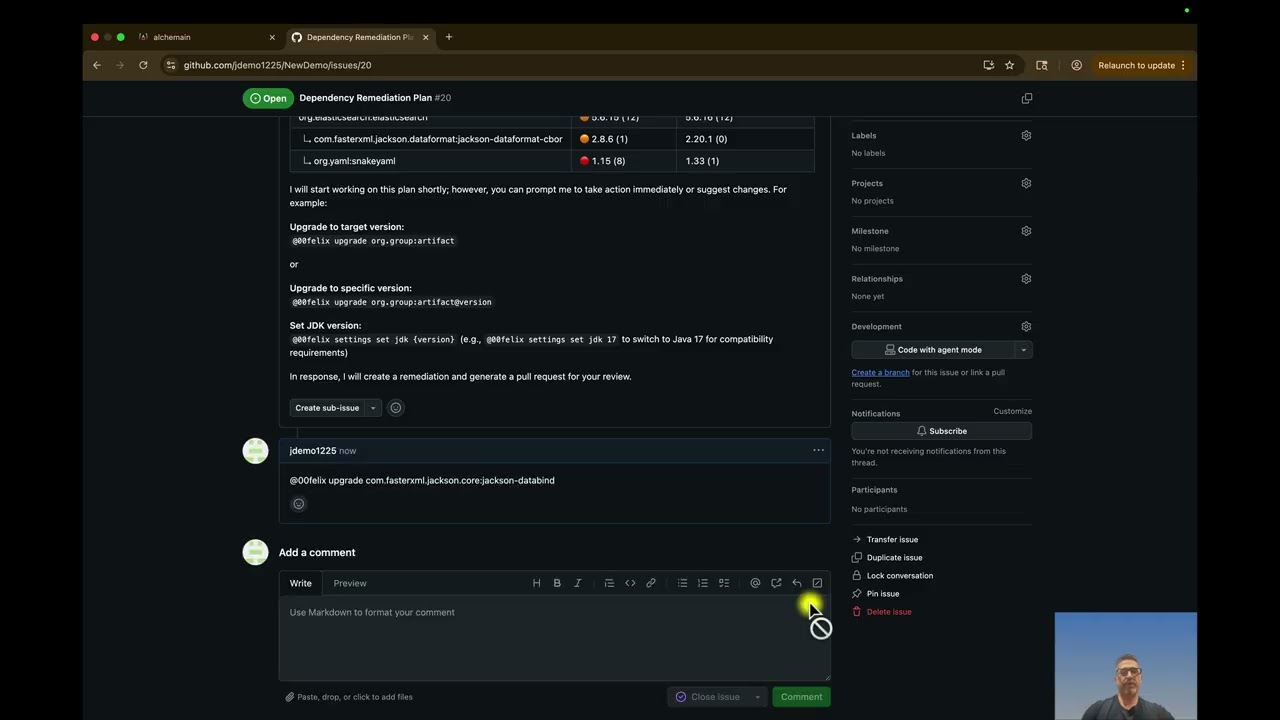Insert a quote block in comment
1280x720 pixels.
point(609,583)
